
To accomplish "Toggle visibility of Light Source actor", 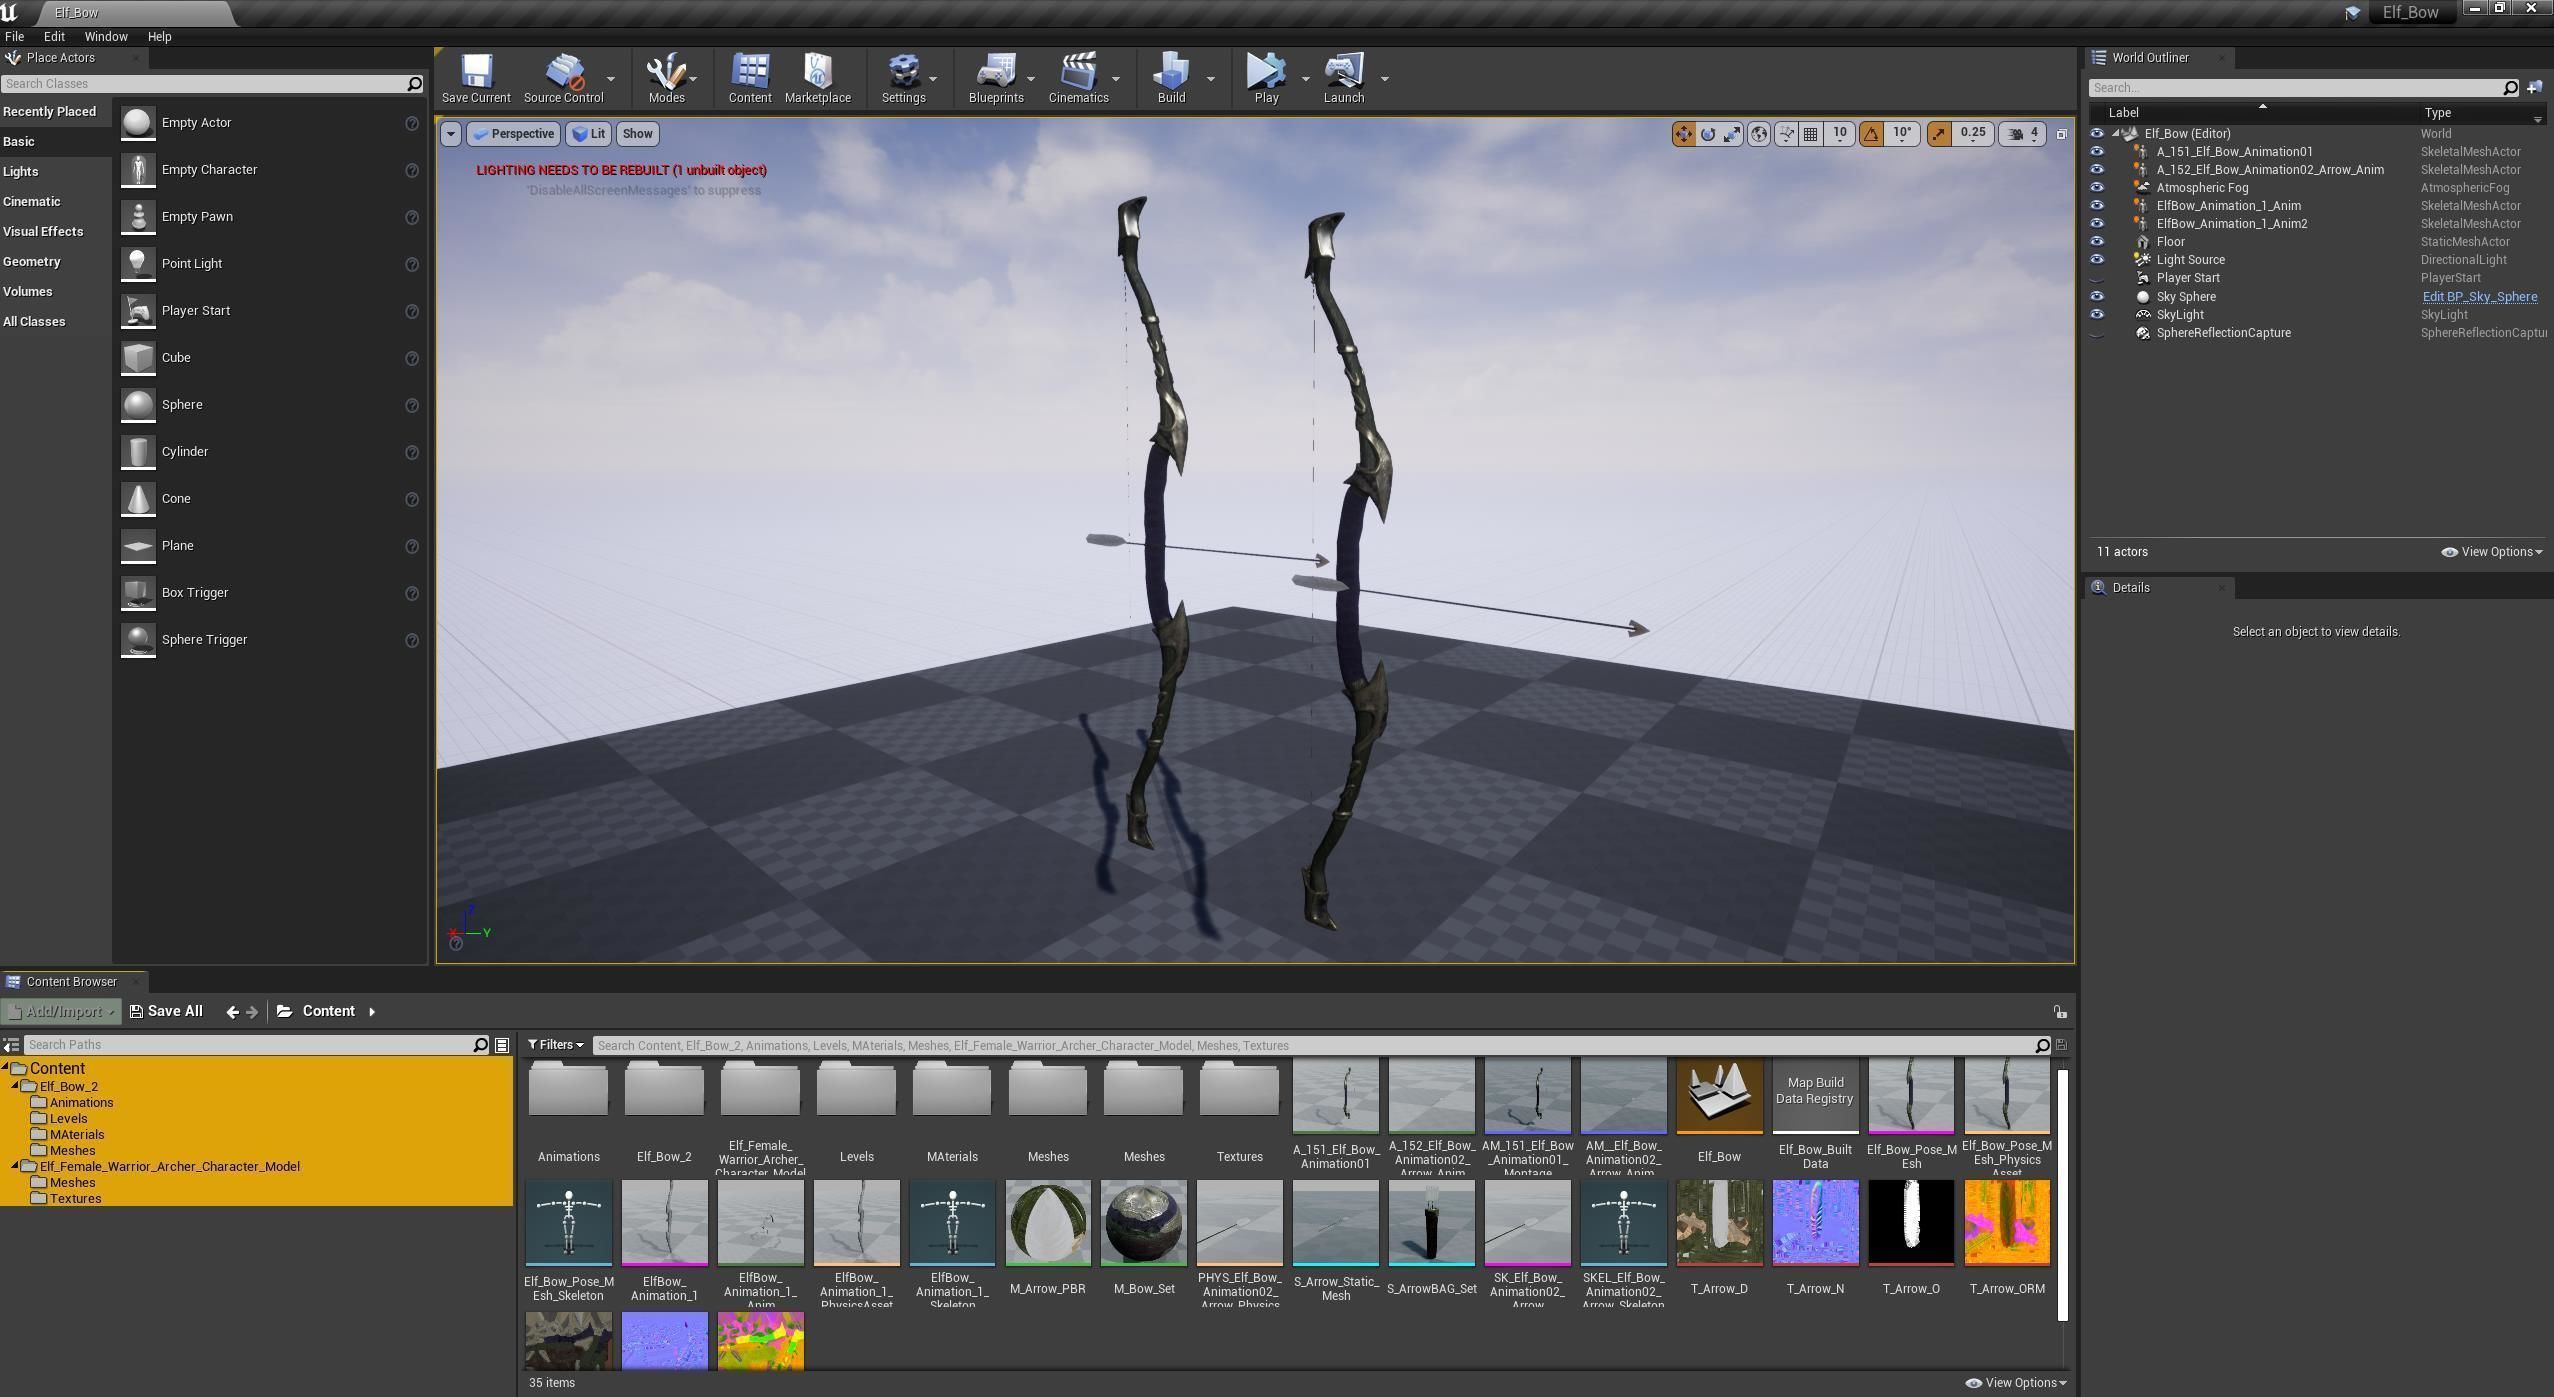I will tap(2097, 260).
